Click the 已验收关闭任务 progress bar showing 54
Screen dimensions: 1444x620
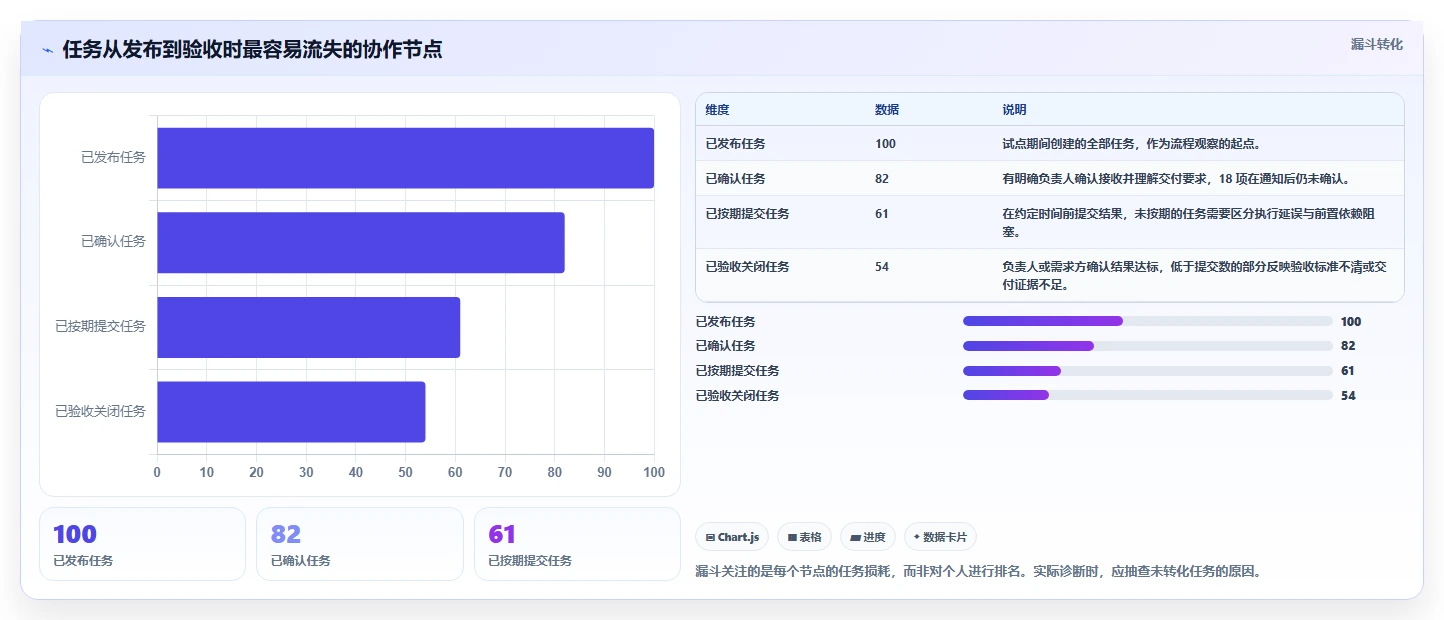tap(1147, 395)
